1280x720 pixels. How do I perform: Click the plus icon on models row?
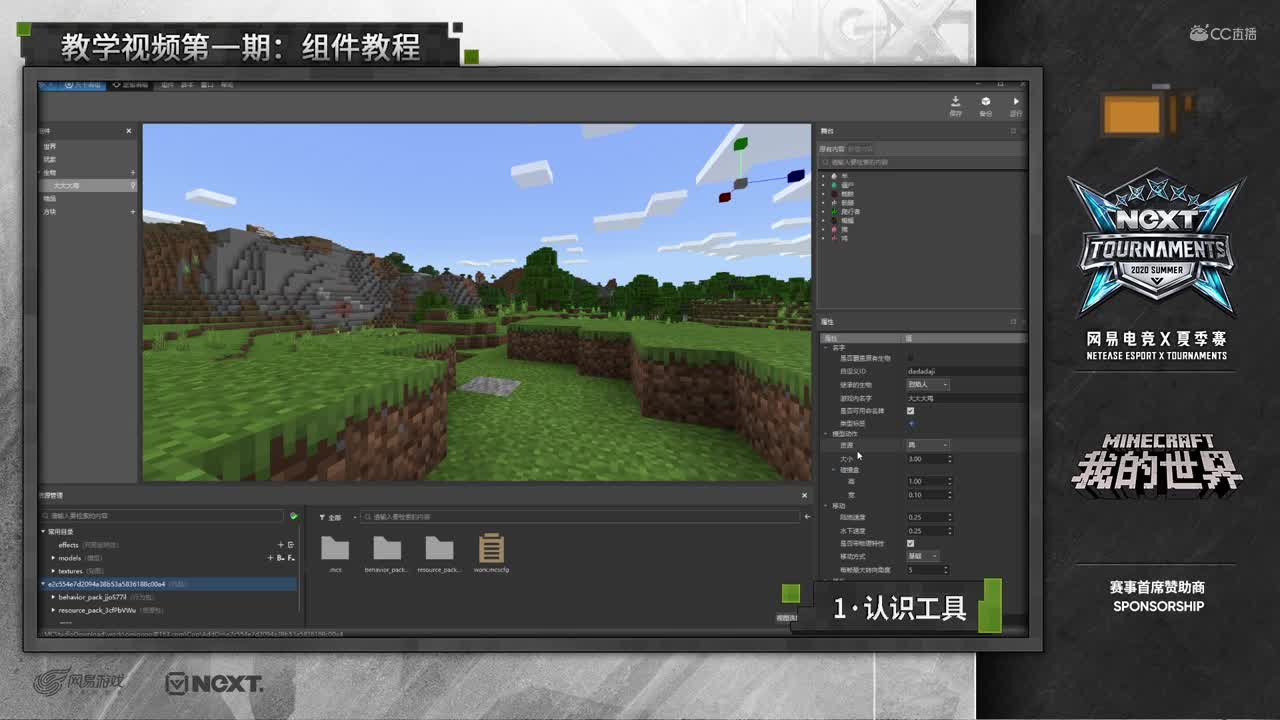pos(270,558)
